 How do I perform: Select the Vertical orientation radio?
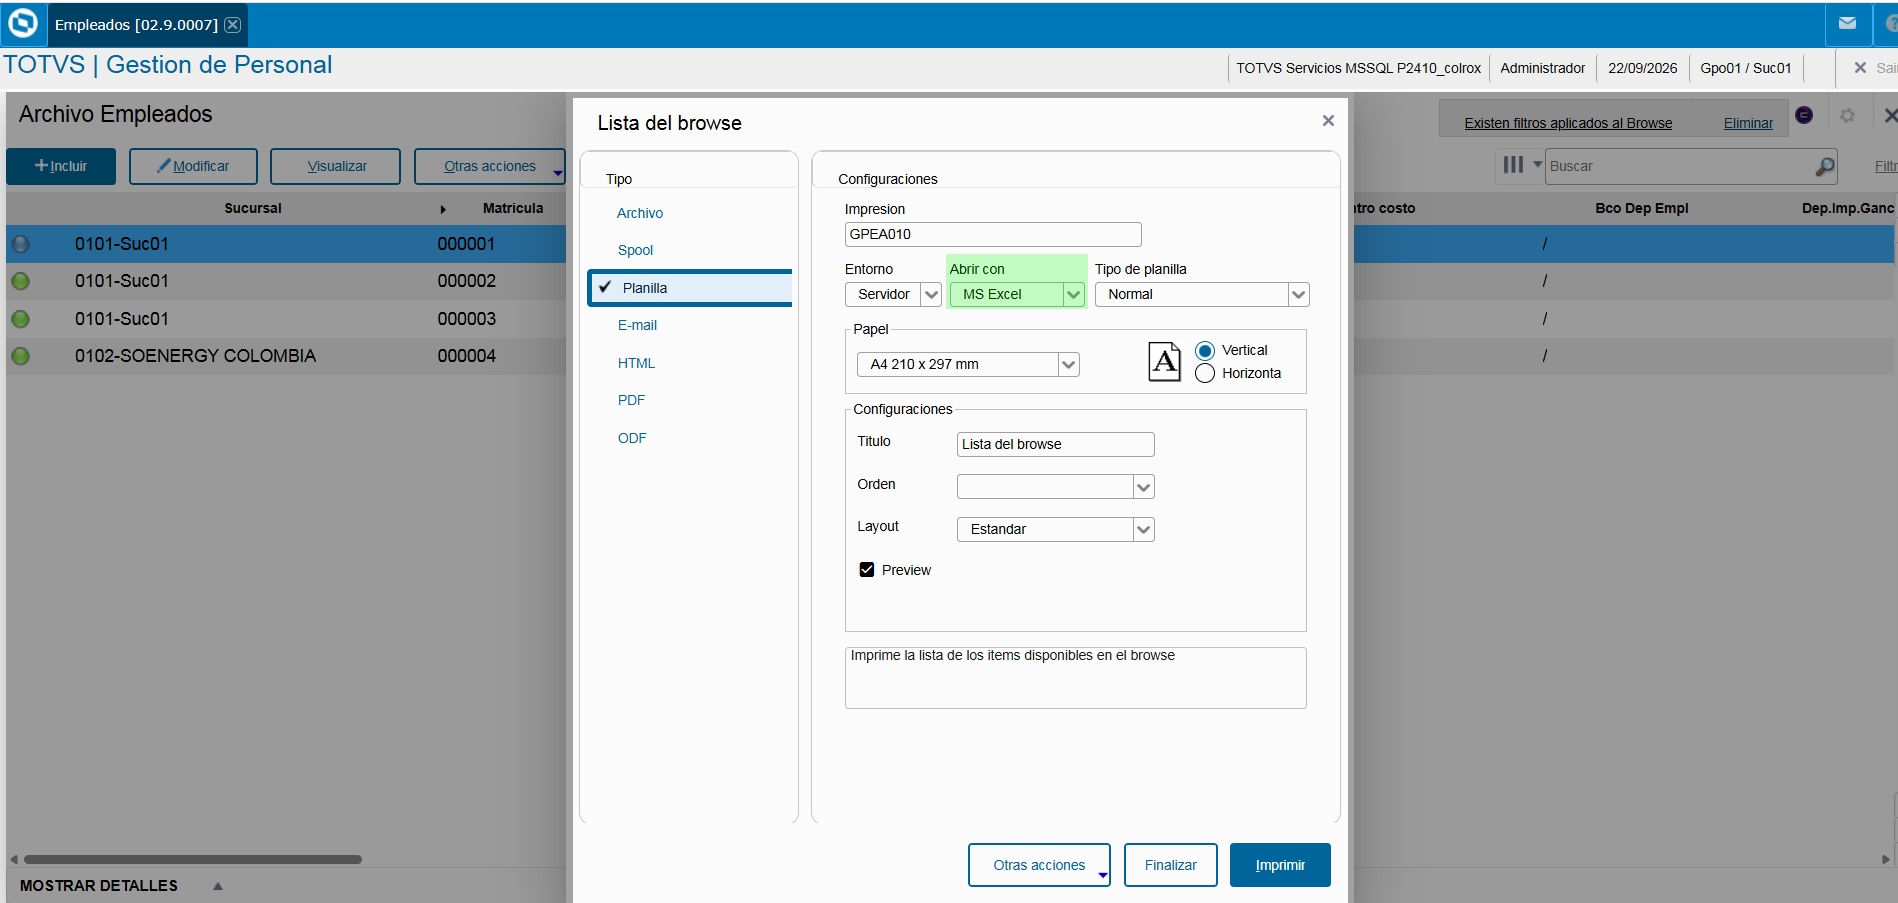coord(1205,351)
